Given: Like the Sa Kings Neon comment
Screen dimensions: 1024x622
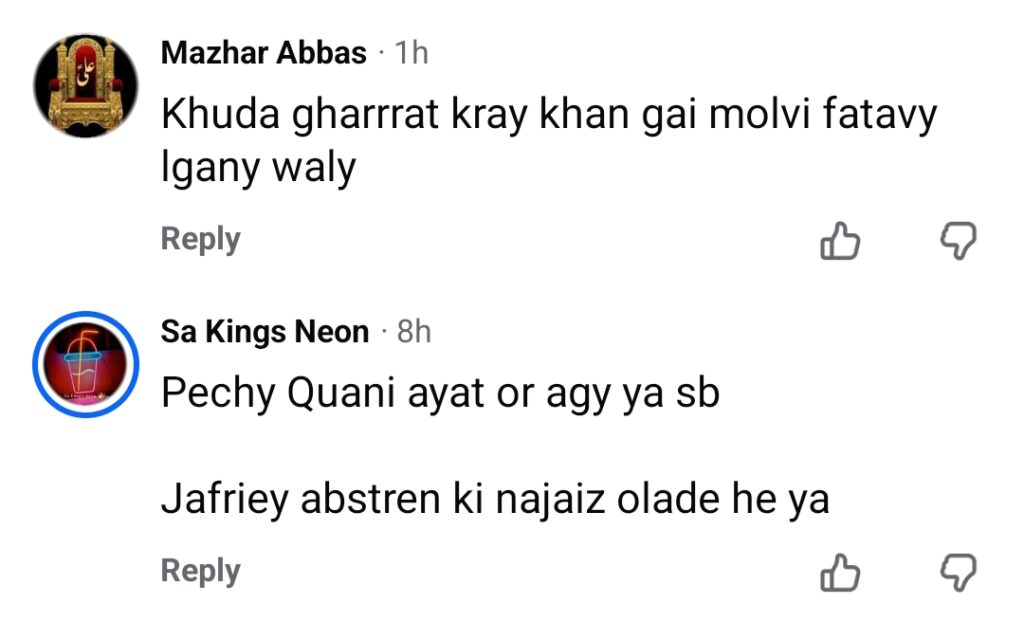Looking at the screenshot, I should coord(840,573).
